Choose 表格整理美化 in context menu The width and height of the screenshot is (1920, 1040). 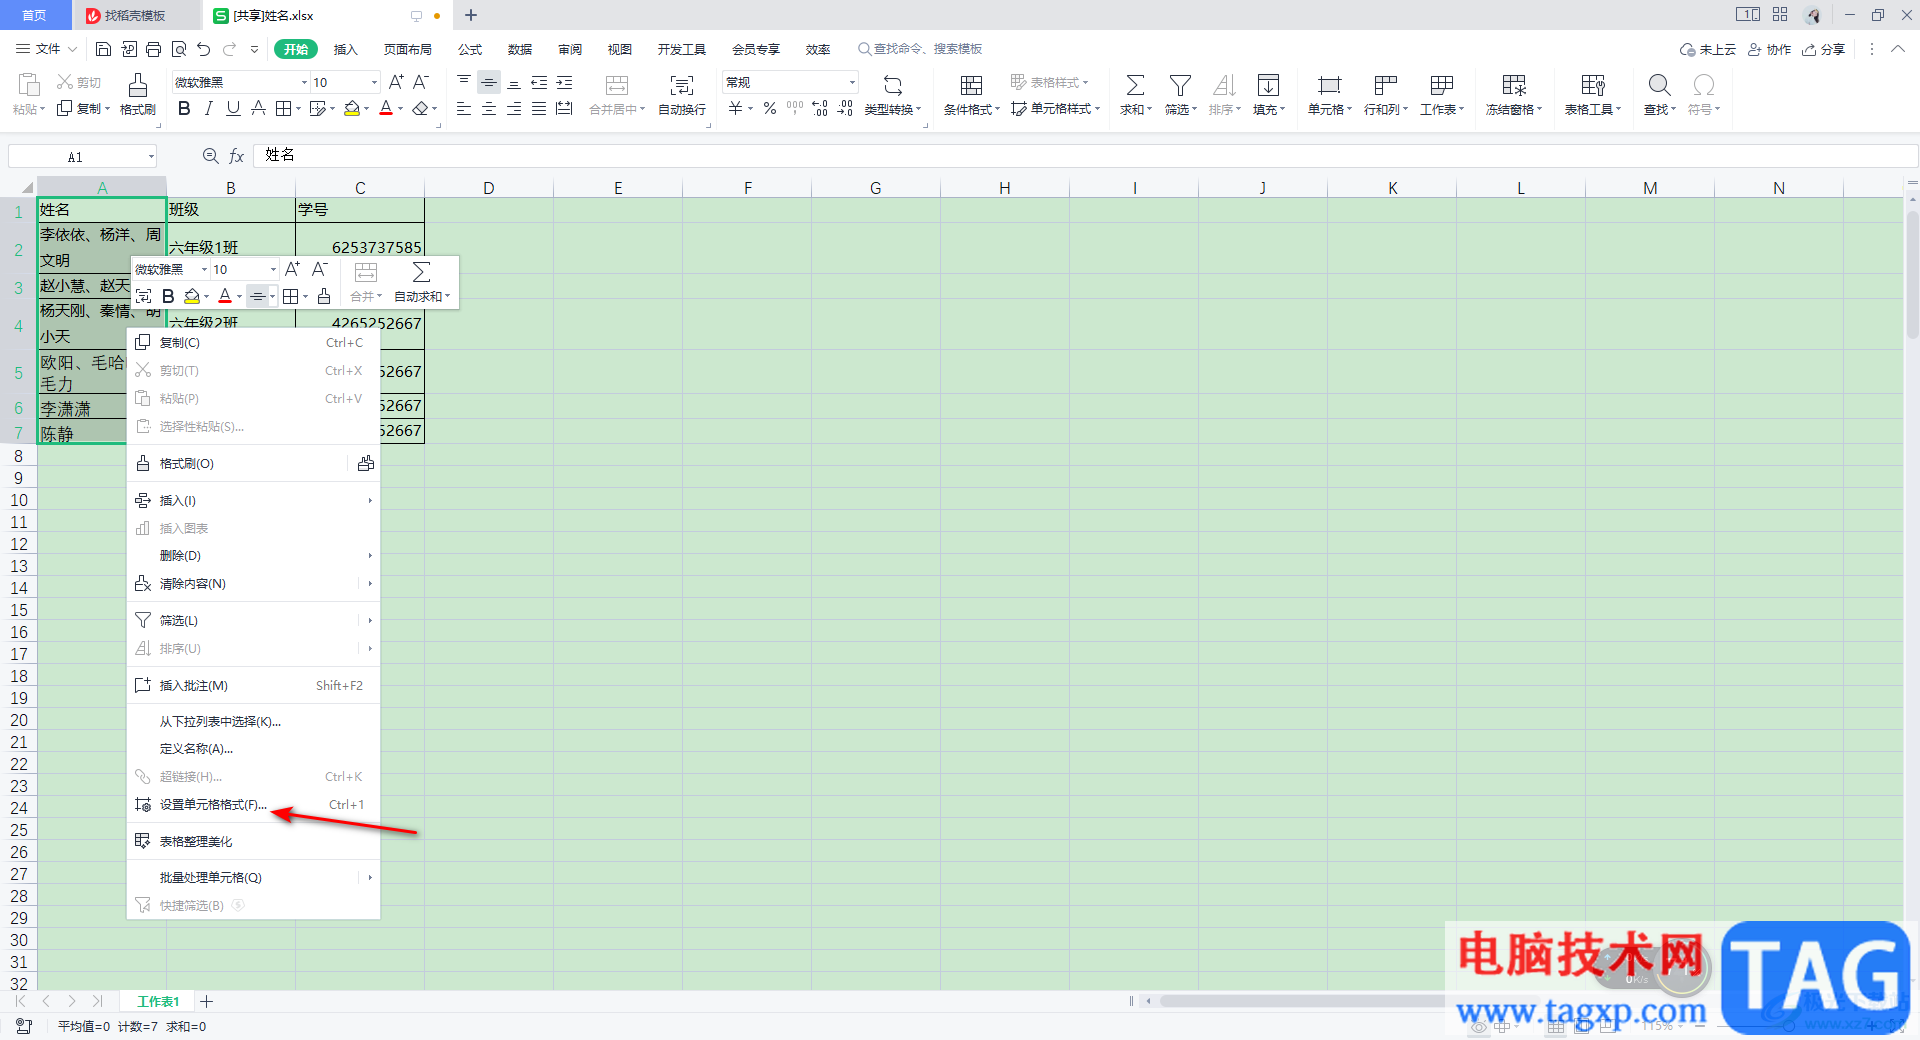click(254, 842)
